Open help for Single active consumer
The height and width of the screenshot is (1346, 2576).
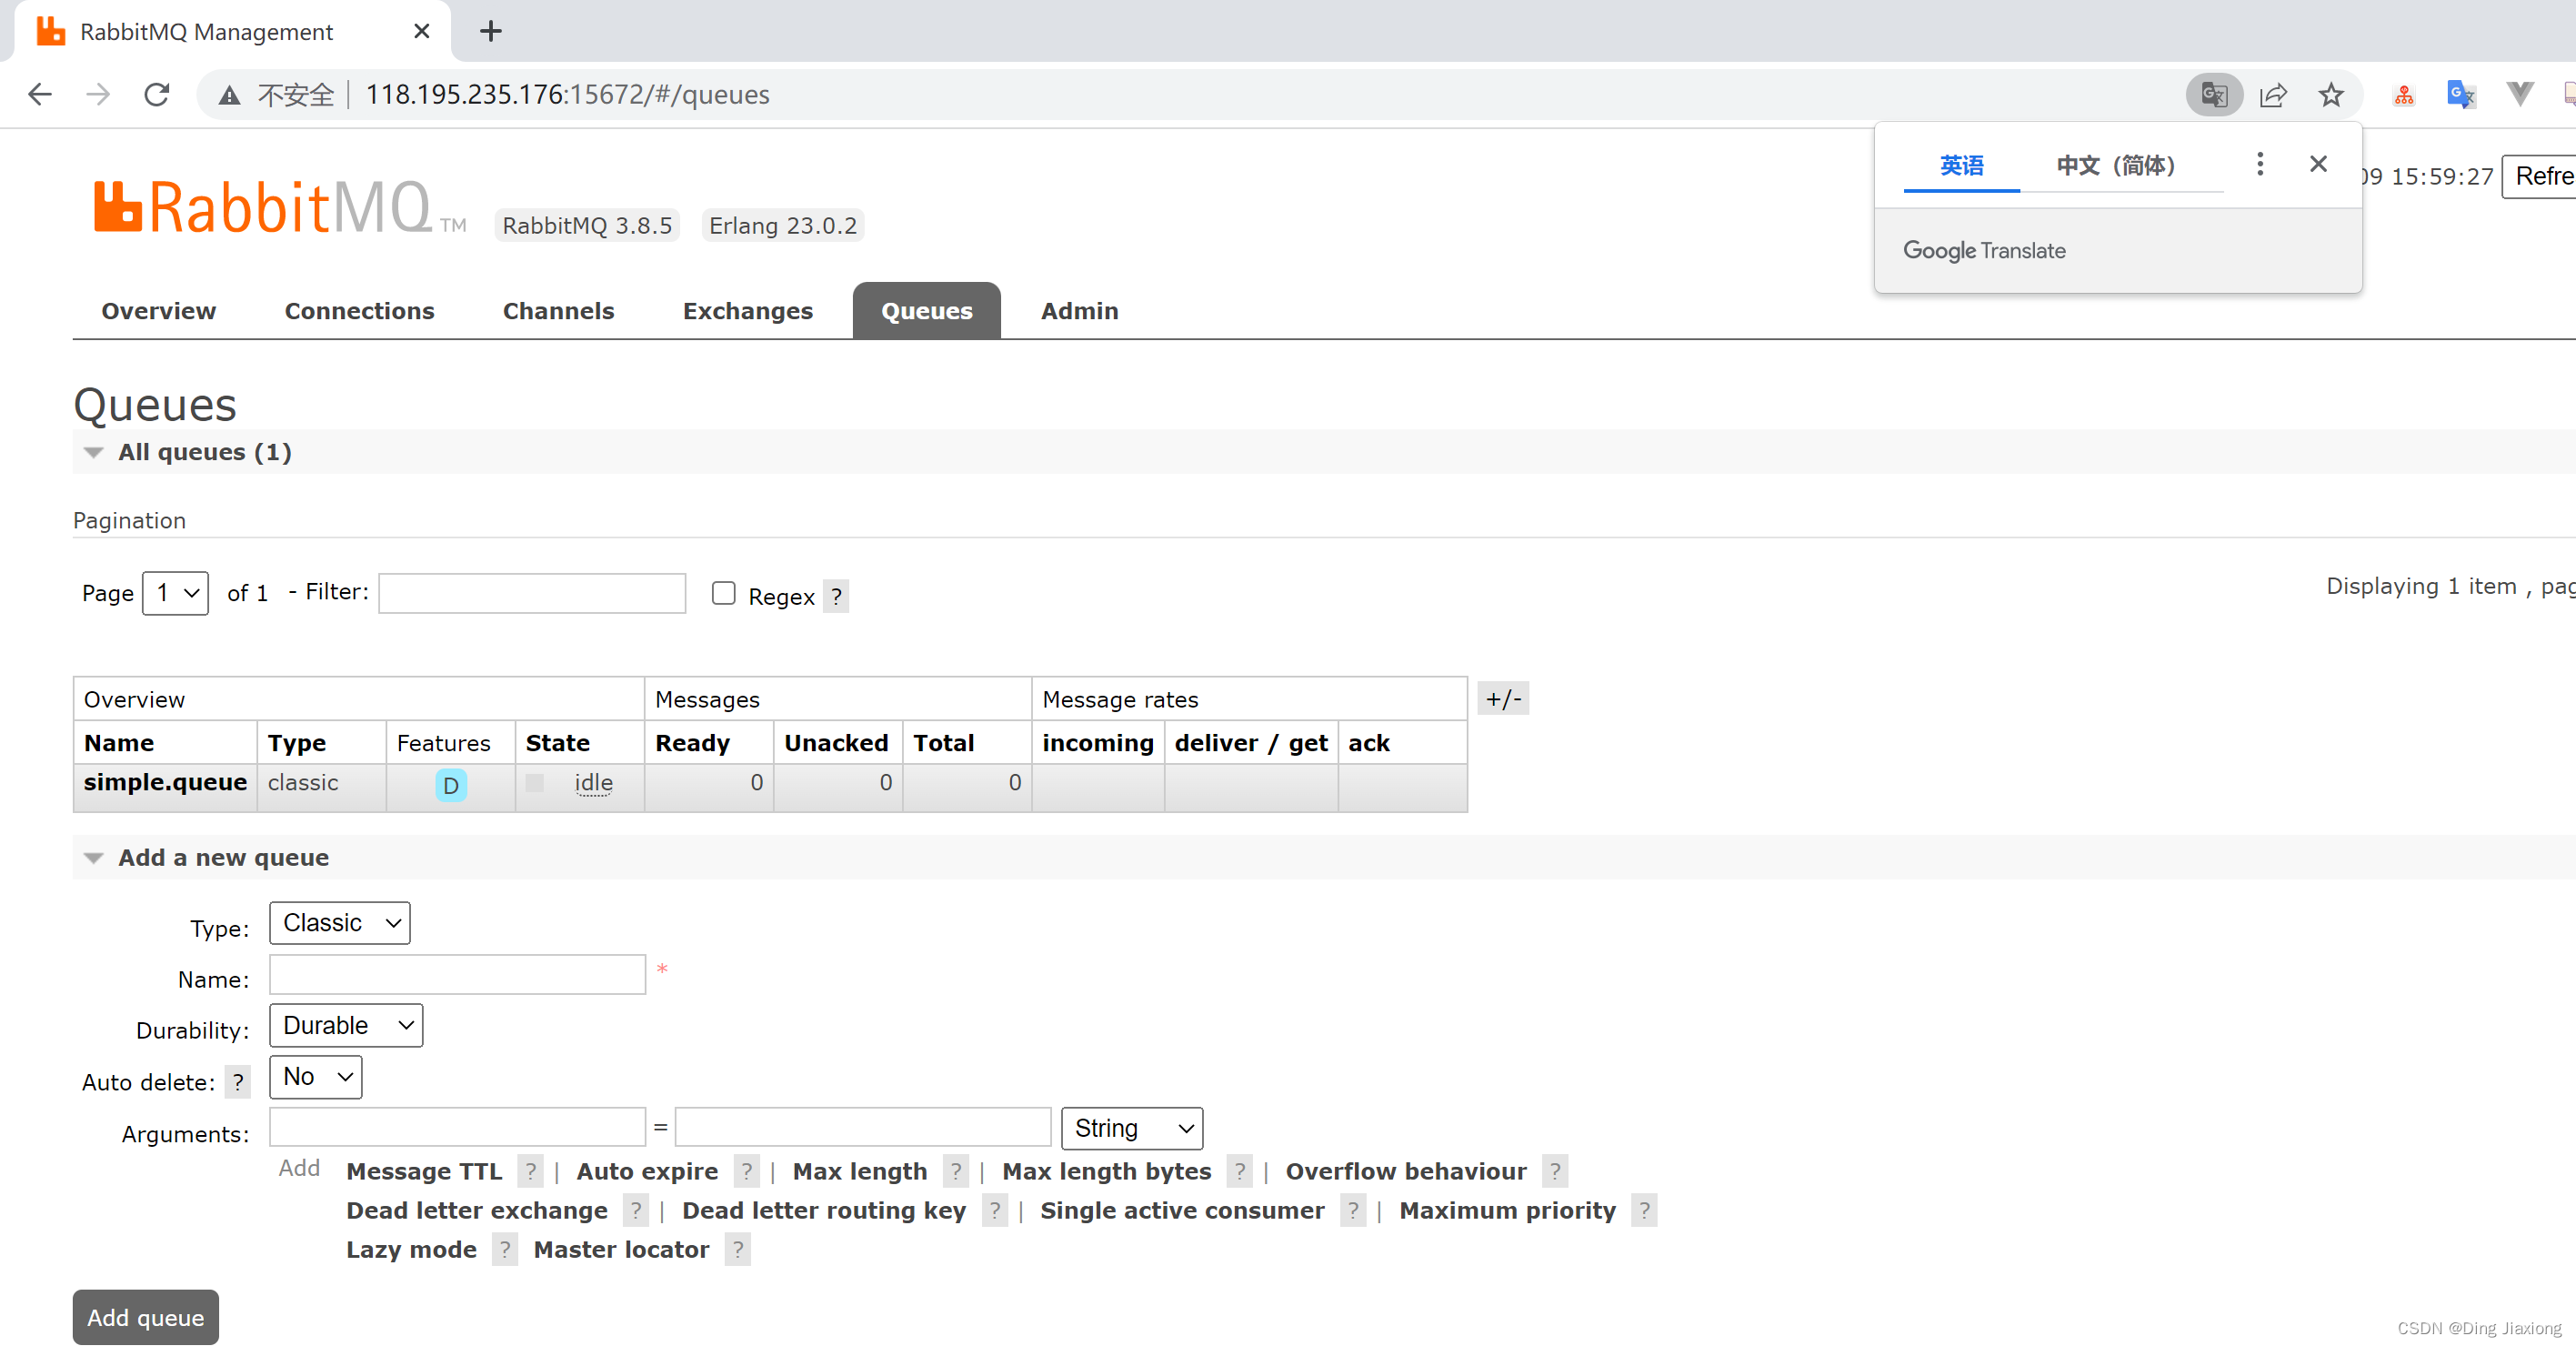point(1353,1210)
